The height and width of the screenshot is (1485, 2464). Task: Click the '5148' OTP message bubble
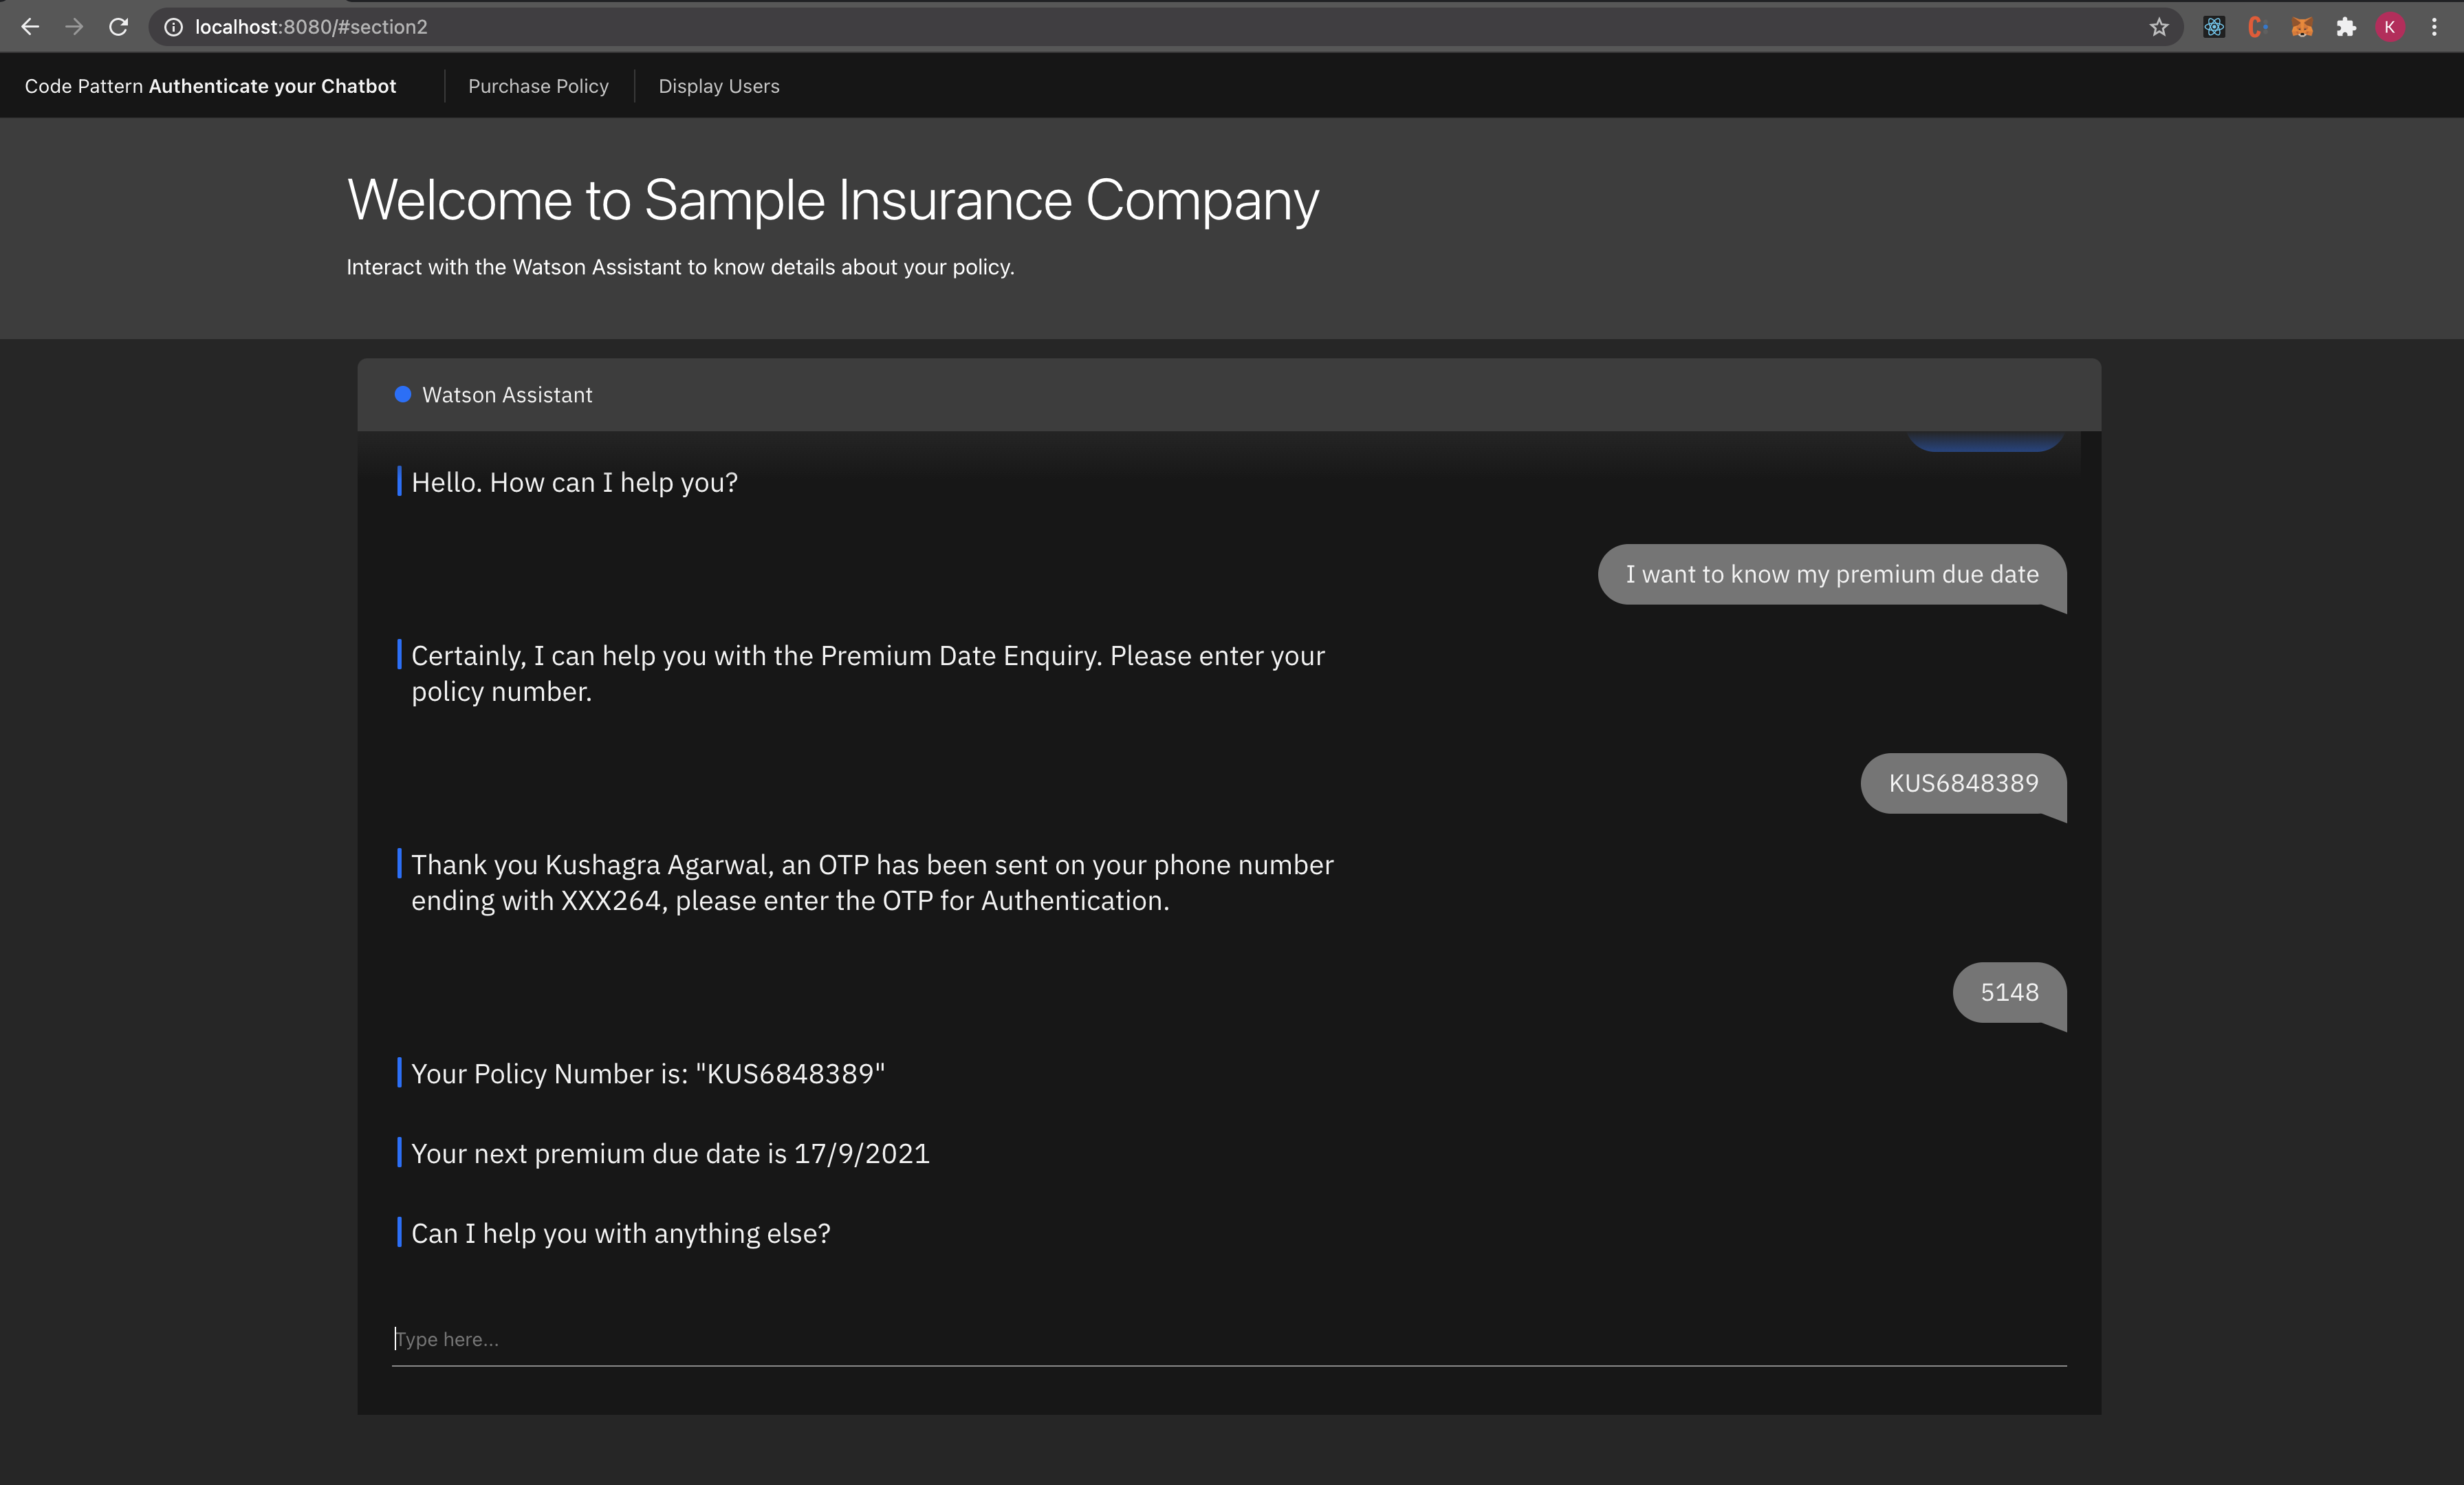pyautogui.click(x=2008, y=992)
